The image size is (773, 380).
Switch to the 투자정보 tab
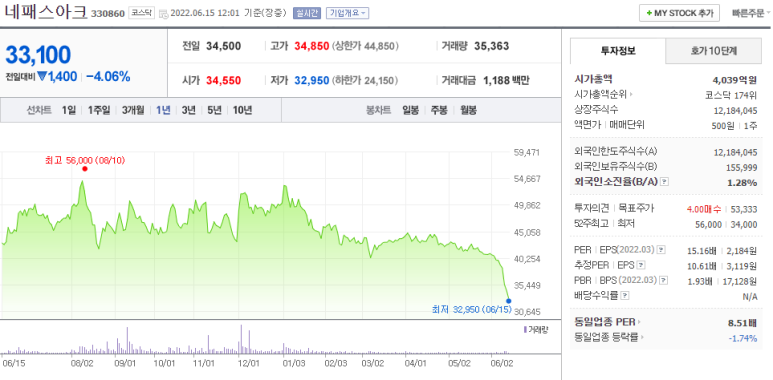(618, 50)
